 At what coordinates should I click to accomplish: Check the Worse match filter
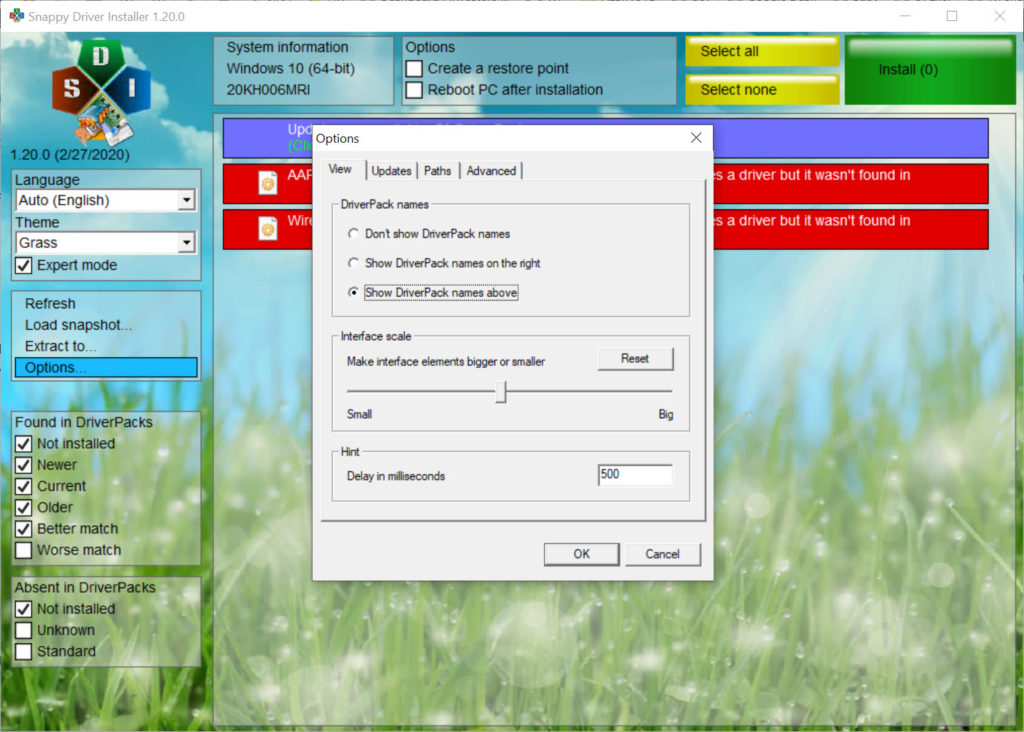click(24, 550)
